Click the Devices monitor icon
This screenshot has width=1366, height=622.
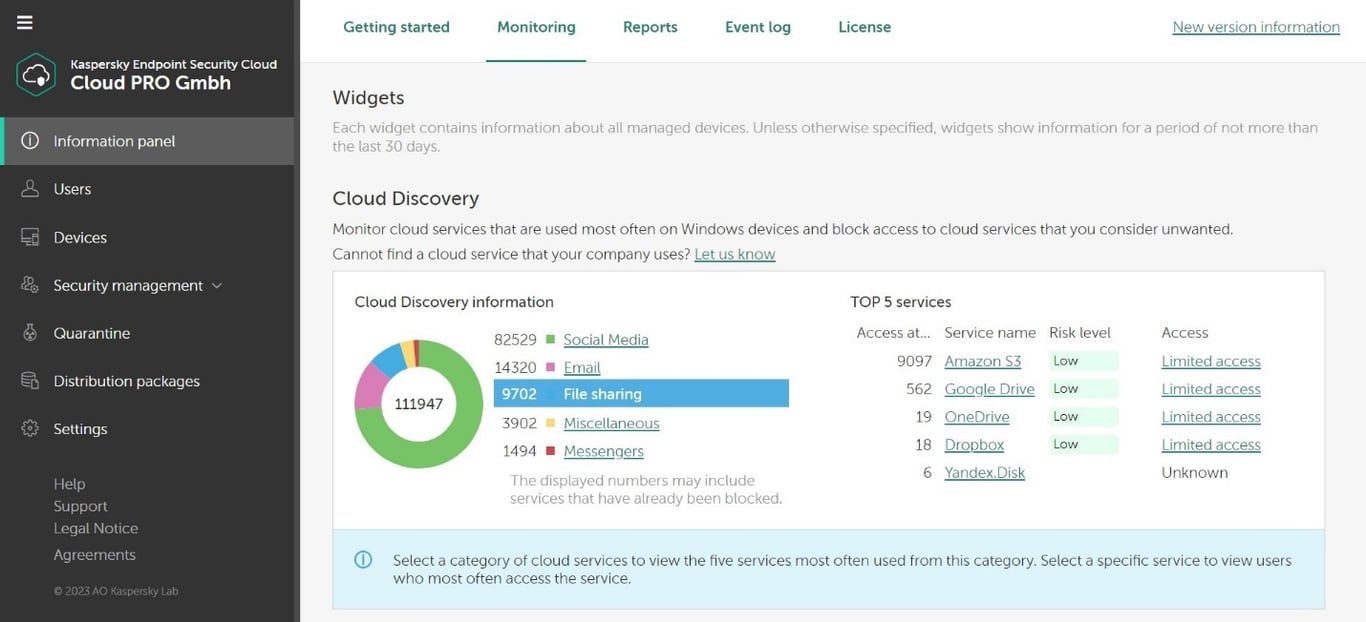tap(29, 237)
